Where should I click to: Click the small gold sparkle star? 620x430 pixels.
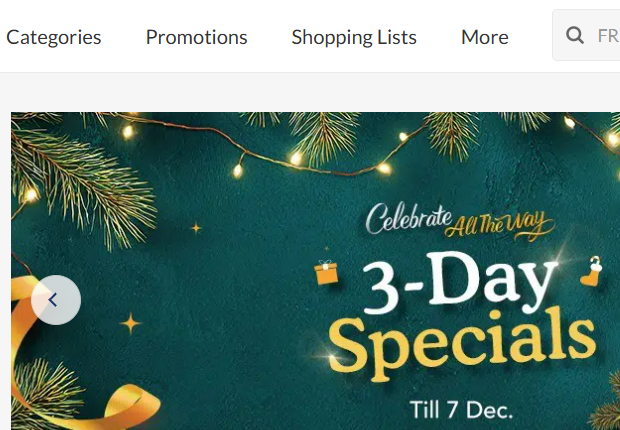(x=196, y=228)
